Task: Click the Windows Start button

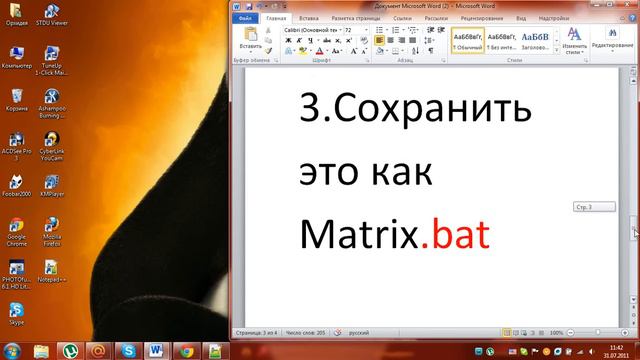Action: [x=11, y=351]
